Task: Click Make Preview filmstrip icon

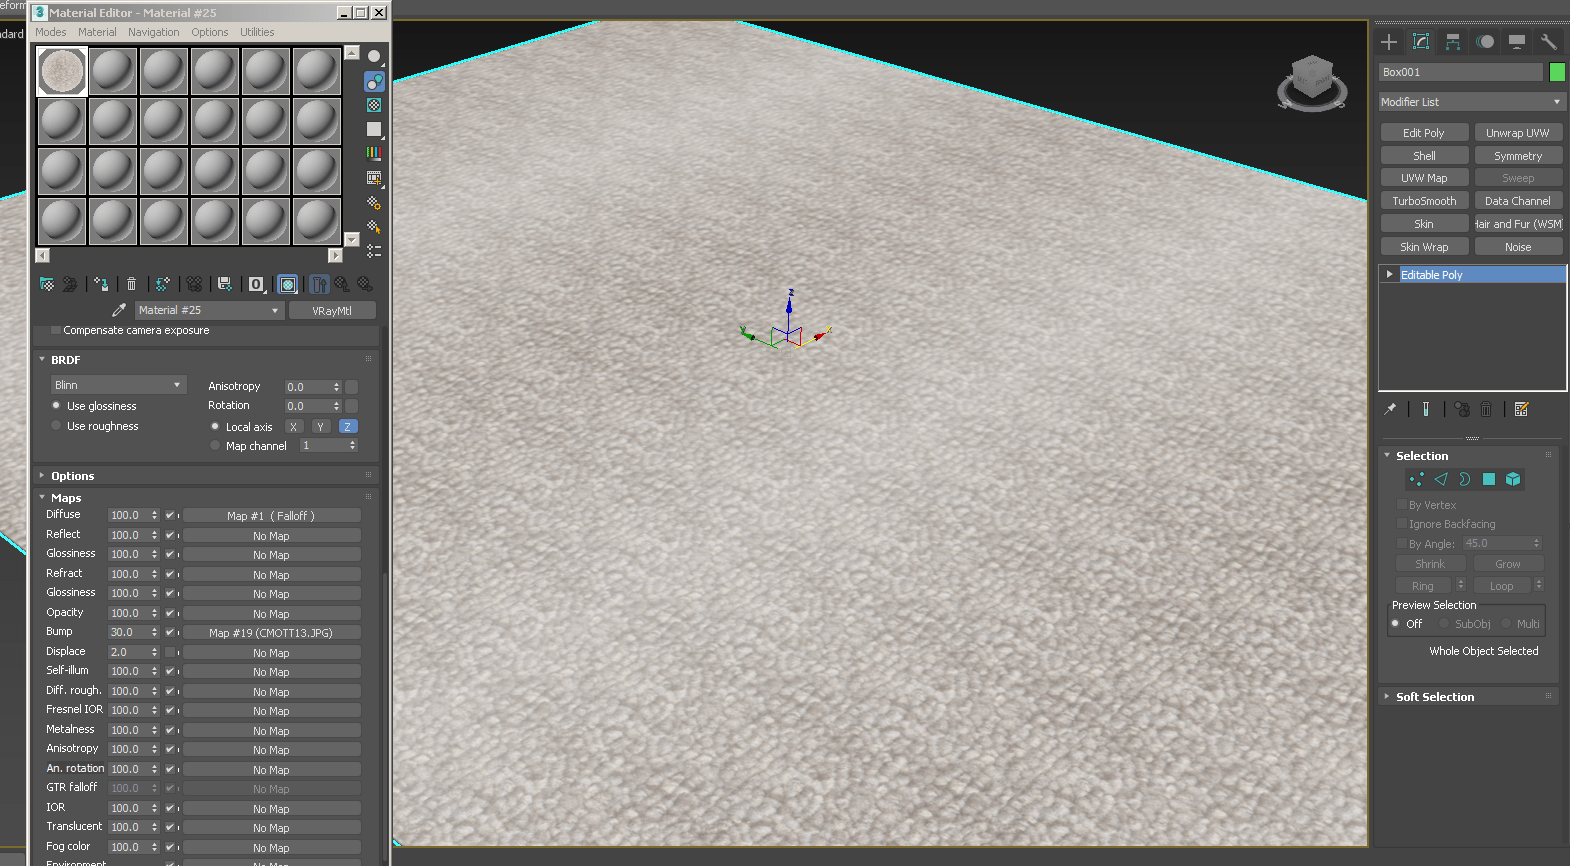Action: pyautogui.click(x=374, y=178)
